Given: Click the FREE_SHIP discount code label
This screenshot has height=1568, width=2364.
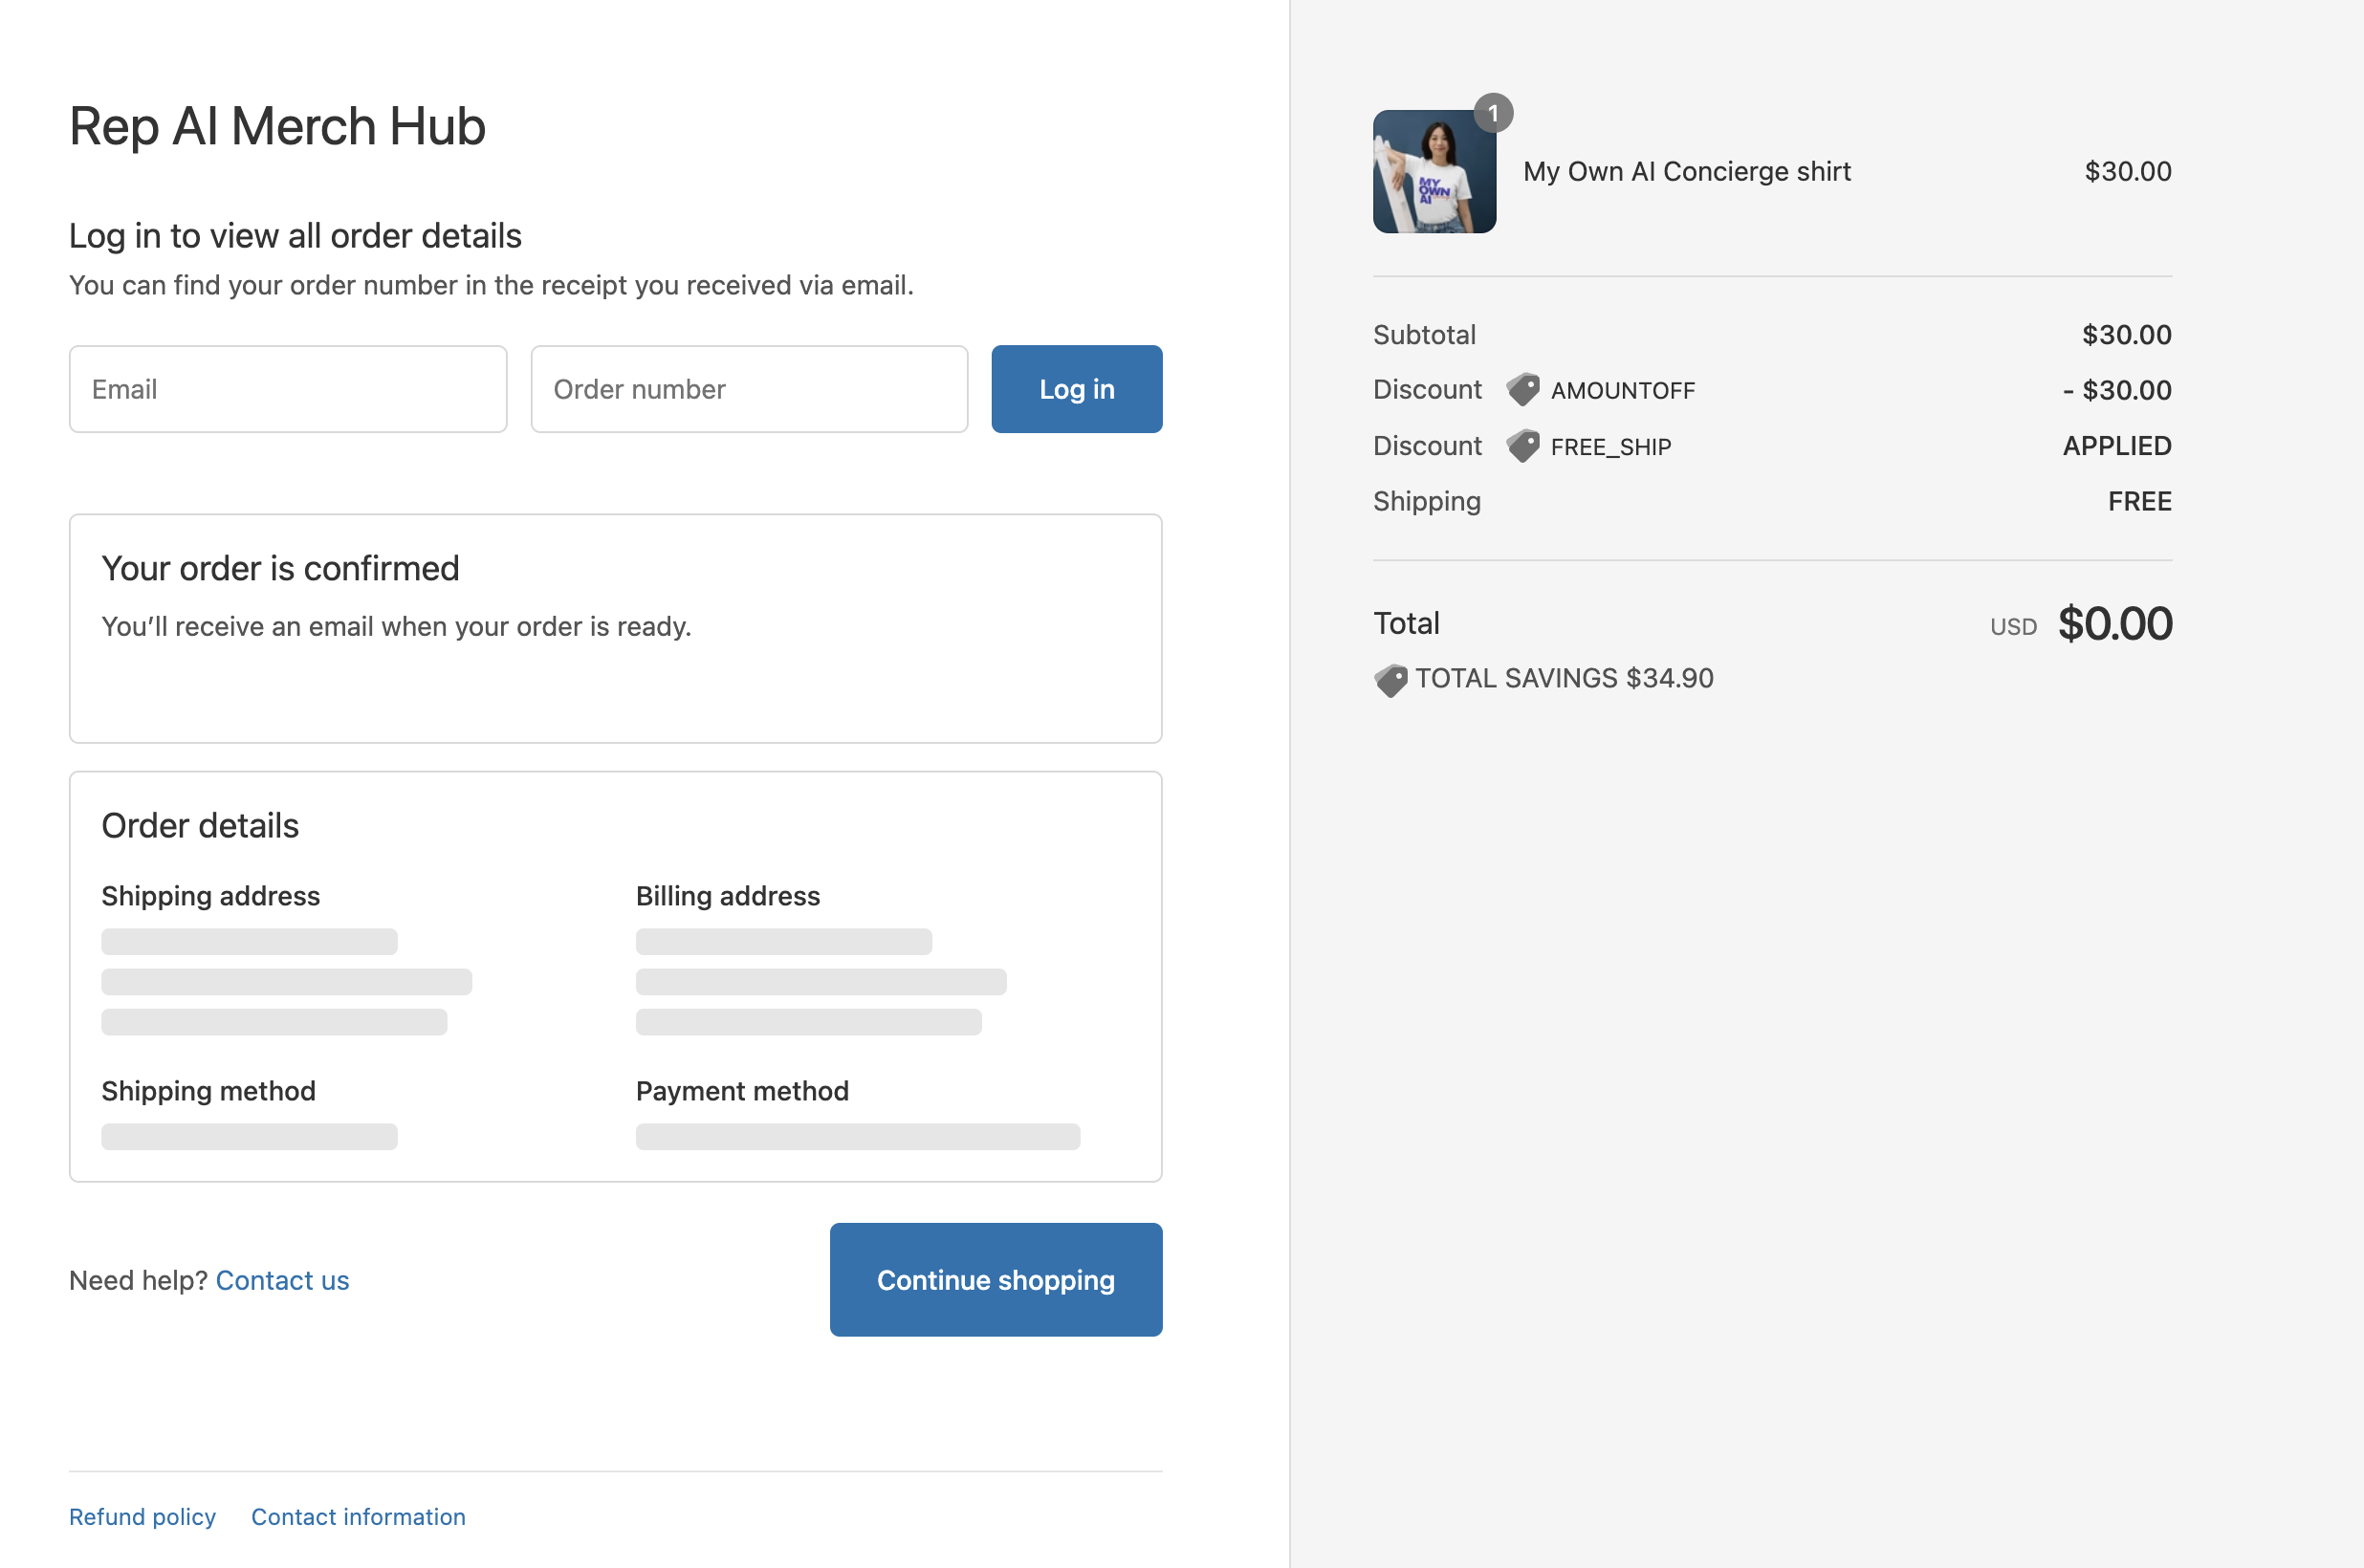Looking at the screenshot, I should (1610, 447).
